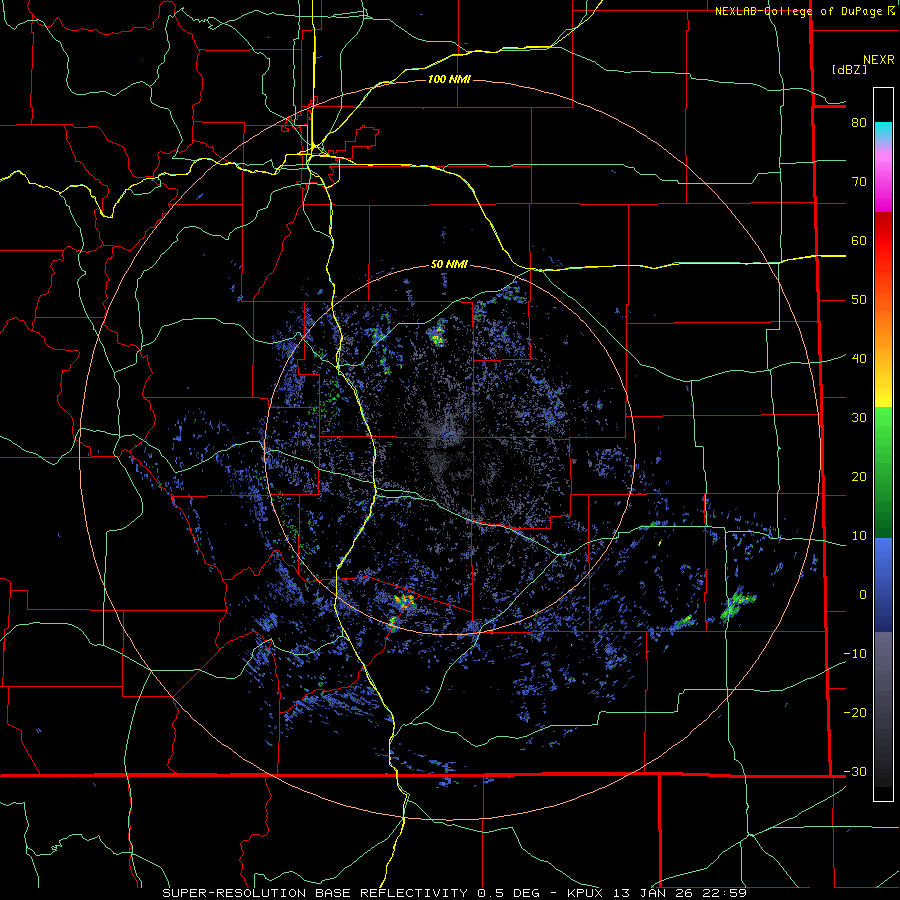Select the 50 dBZ scale value
Viewport: 900px width, 900px height.
[859, 300]
